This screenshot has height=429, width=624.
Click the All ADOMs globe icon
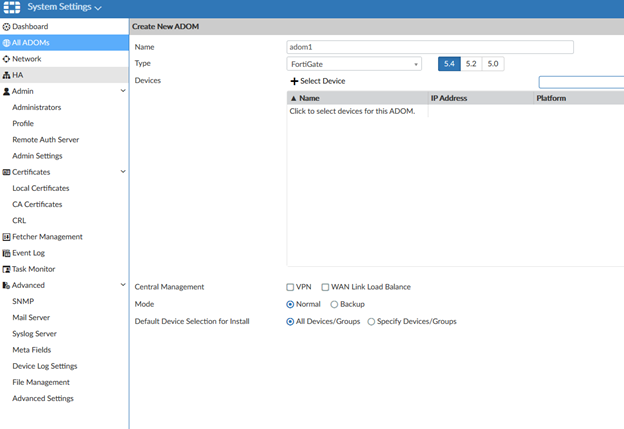pyautogui.click(x=6, y=42)
